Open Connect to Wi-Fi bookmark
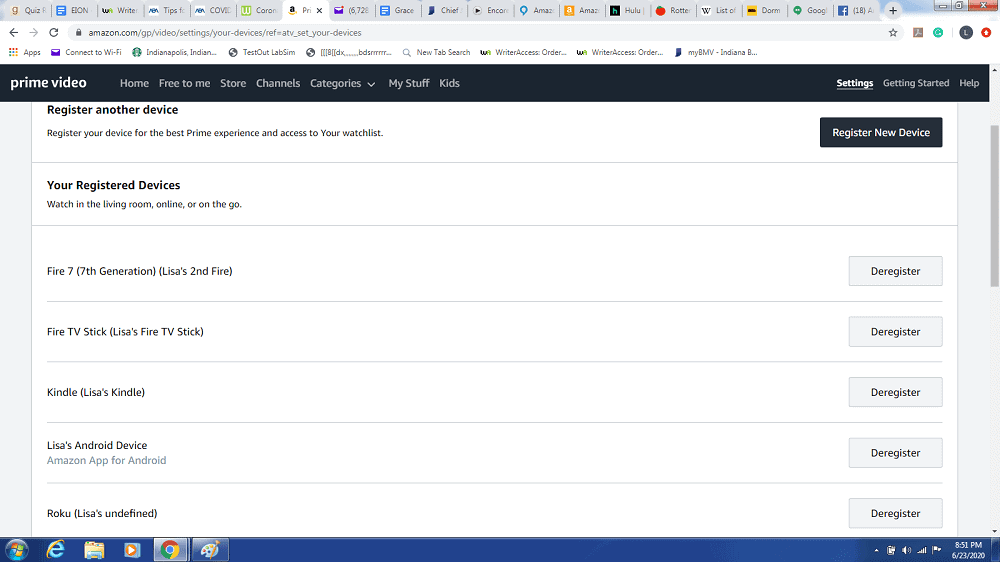Viewport: 1000px width, 562px height. [86, 52]
